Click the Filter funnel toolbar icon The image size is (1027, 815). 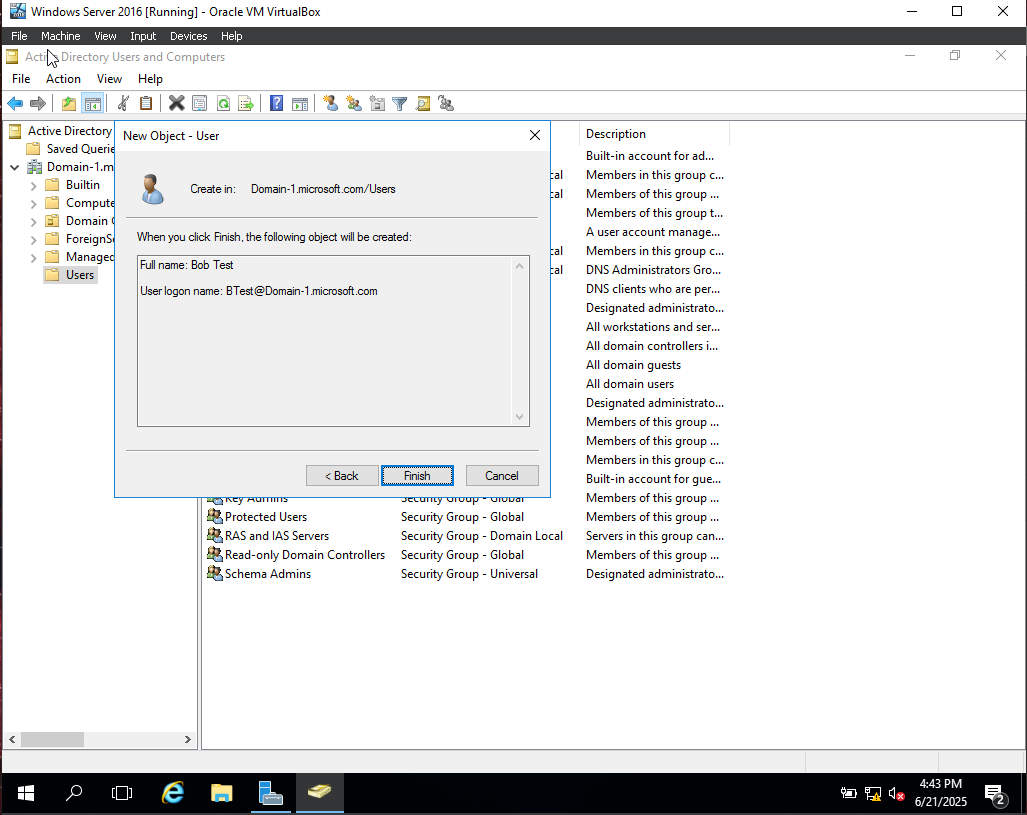[400, 104]
